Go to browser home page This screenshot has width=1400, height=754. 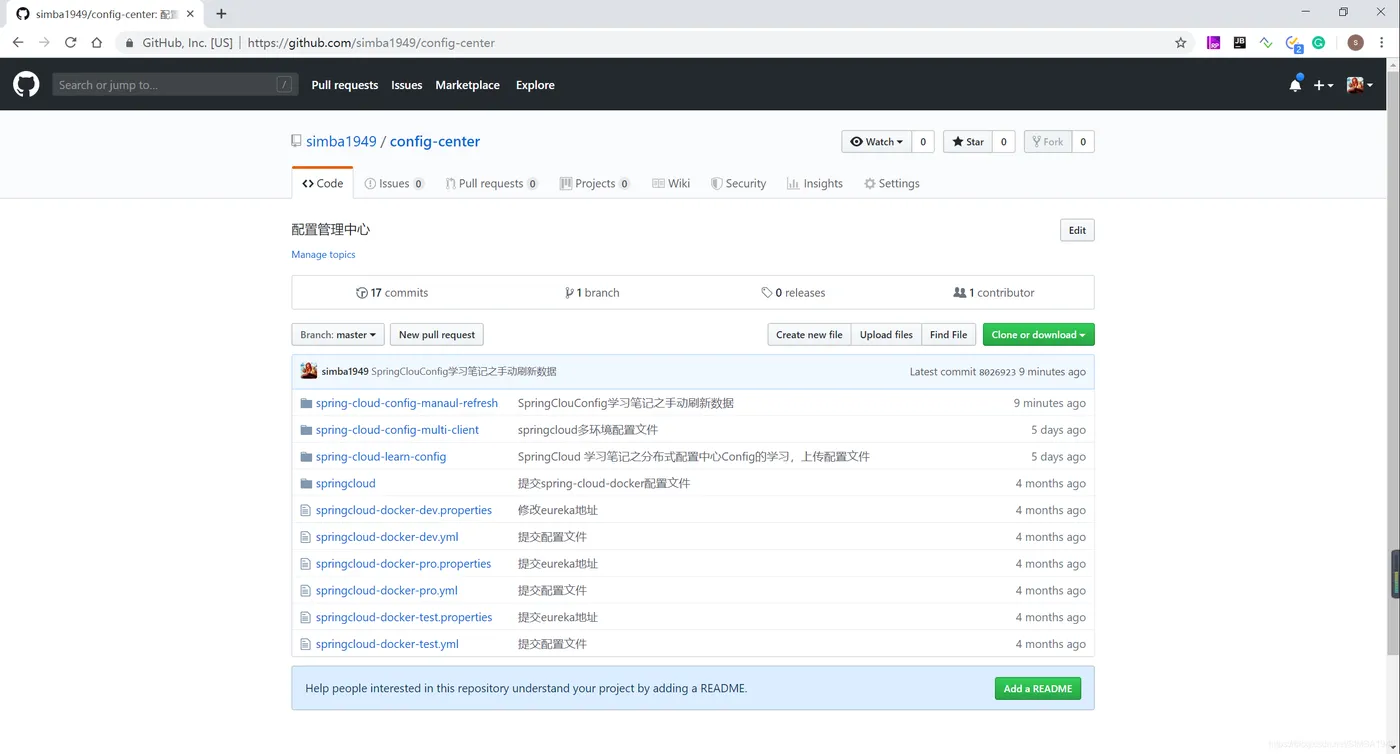96,43
